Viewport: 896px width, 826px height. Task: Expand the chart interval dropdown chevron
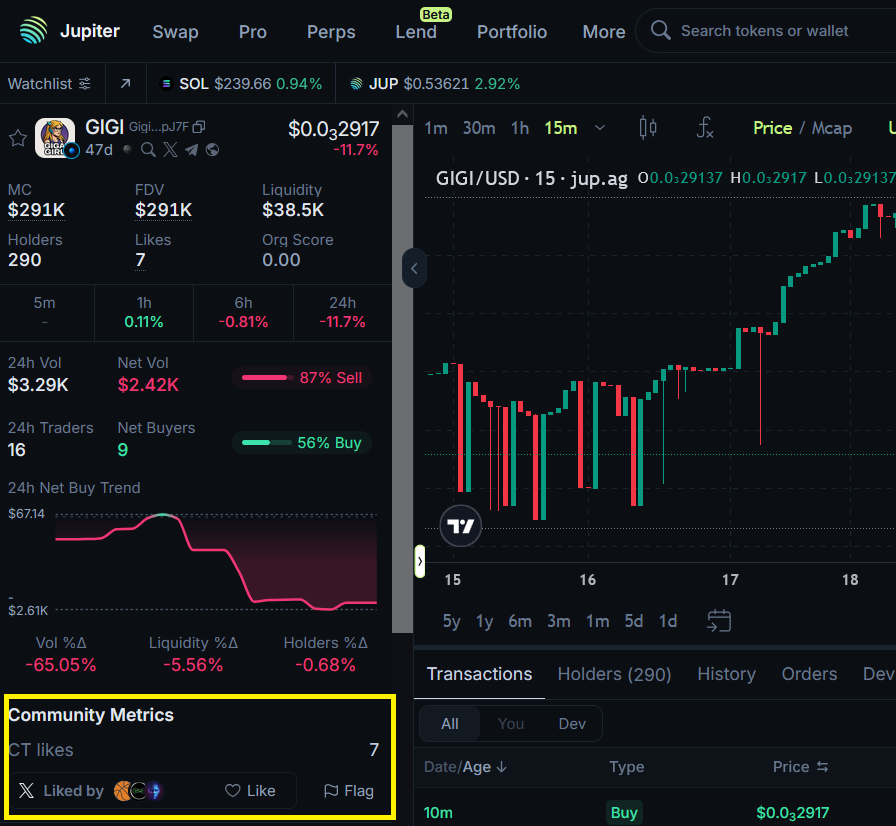pos(600,127)
